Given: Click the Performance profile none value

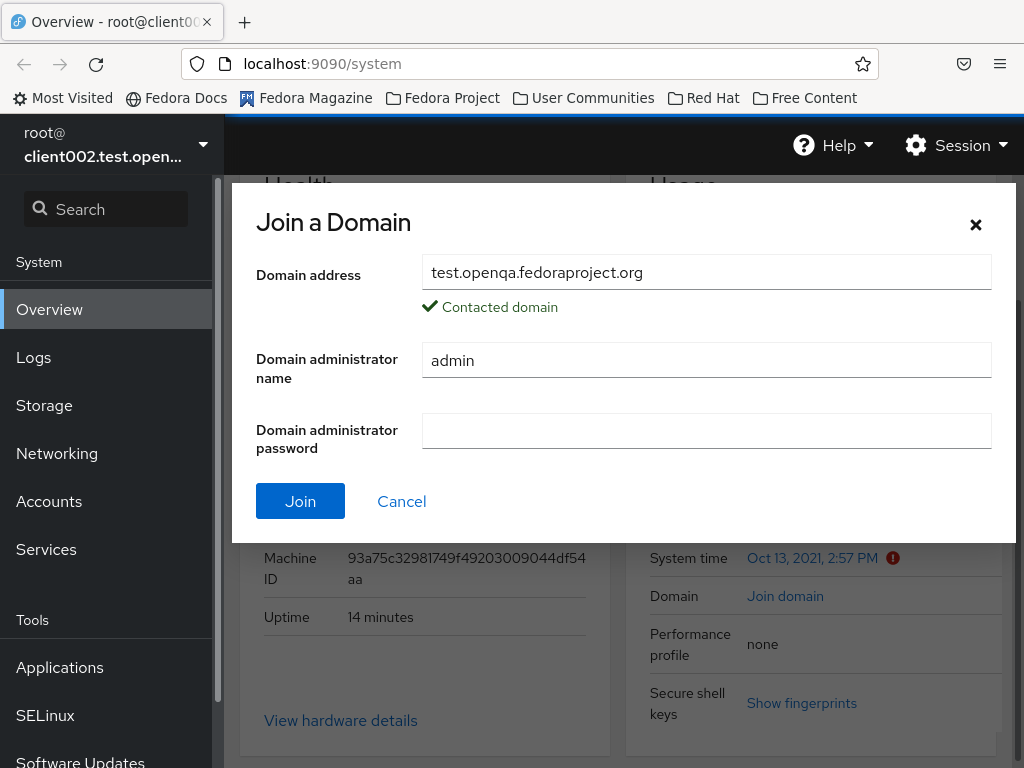Looking at the screenshot, I should [762, 644].
